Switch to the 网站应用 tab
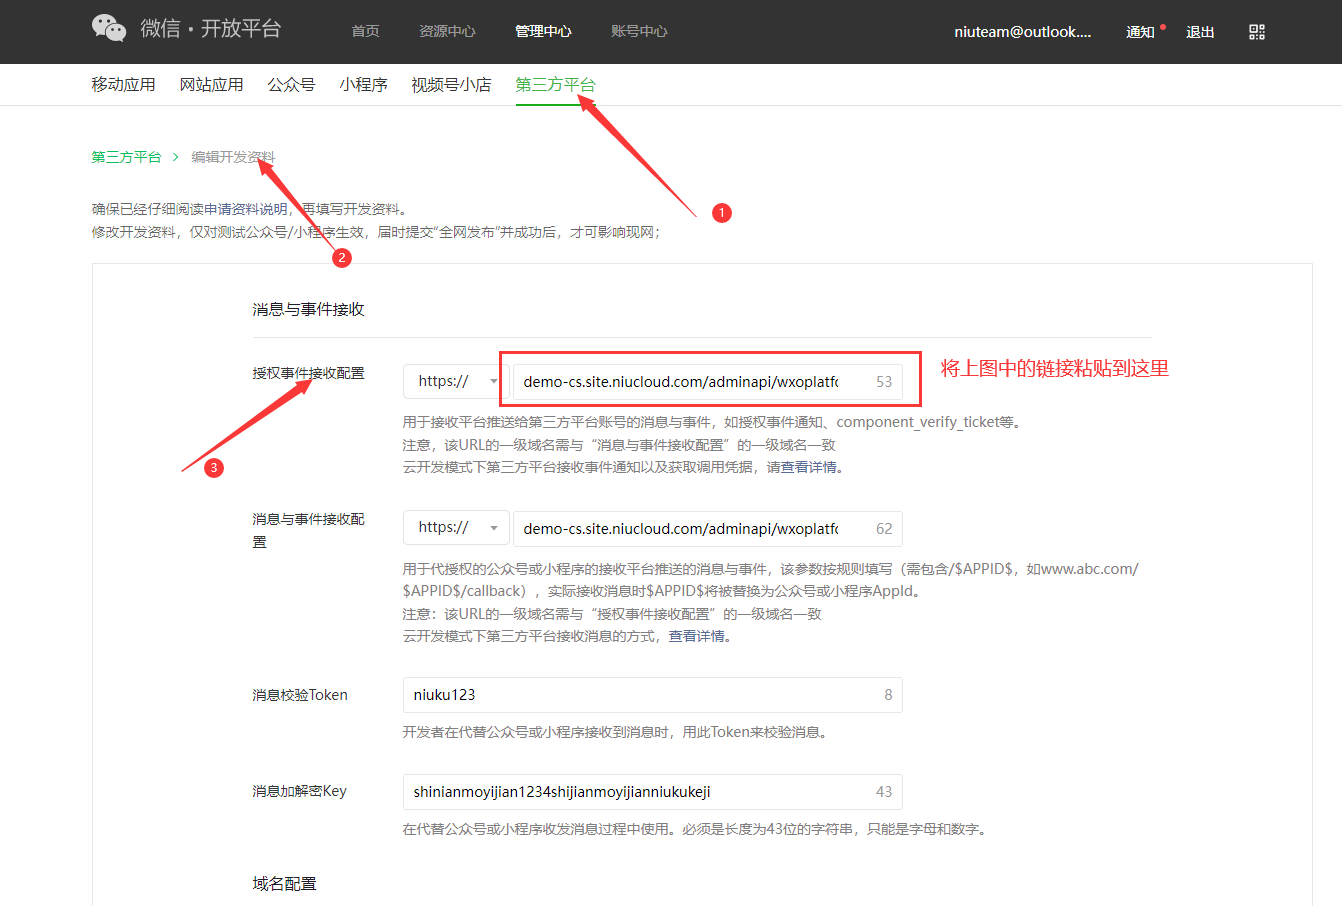Viewport: 1342px width, 906px height. click(x=211, y=85)
